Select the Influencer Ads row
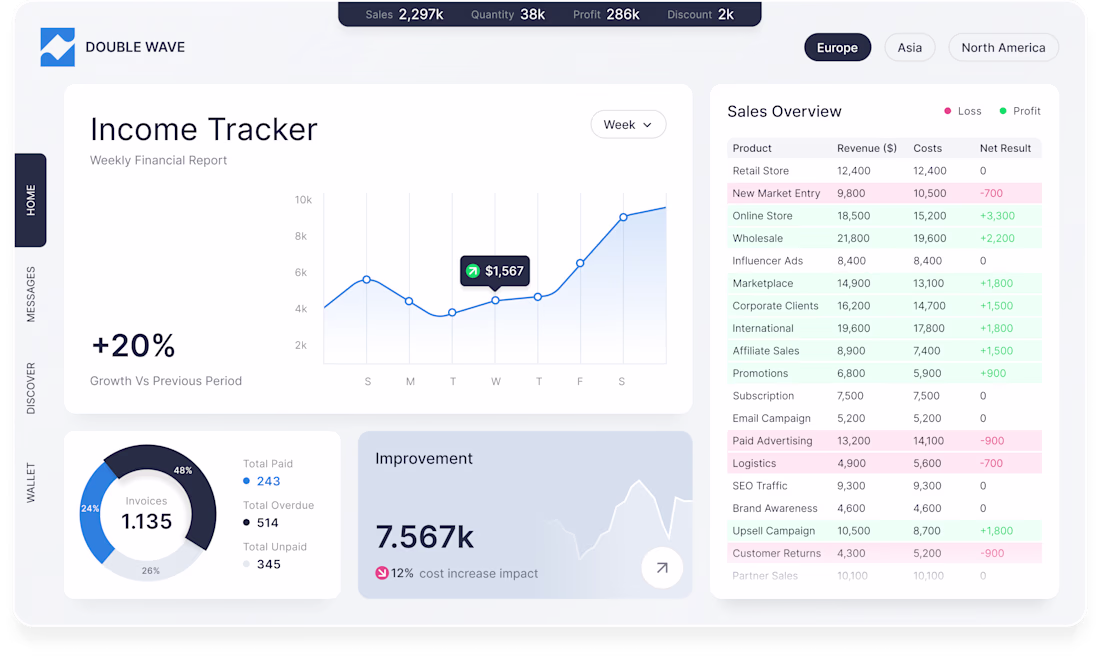The height and width of the screenshot is (656, 1100). click(x=884, y=260)
